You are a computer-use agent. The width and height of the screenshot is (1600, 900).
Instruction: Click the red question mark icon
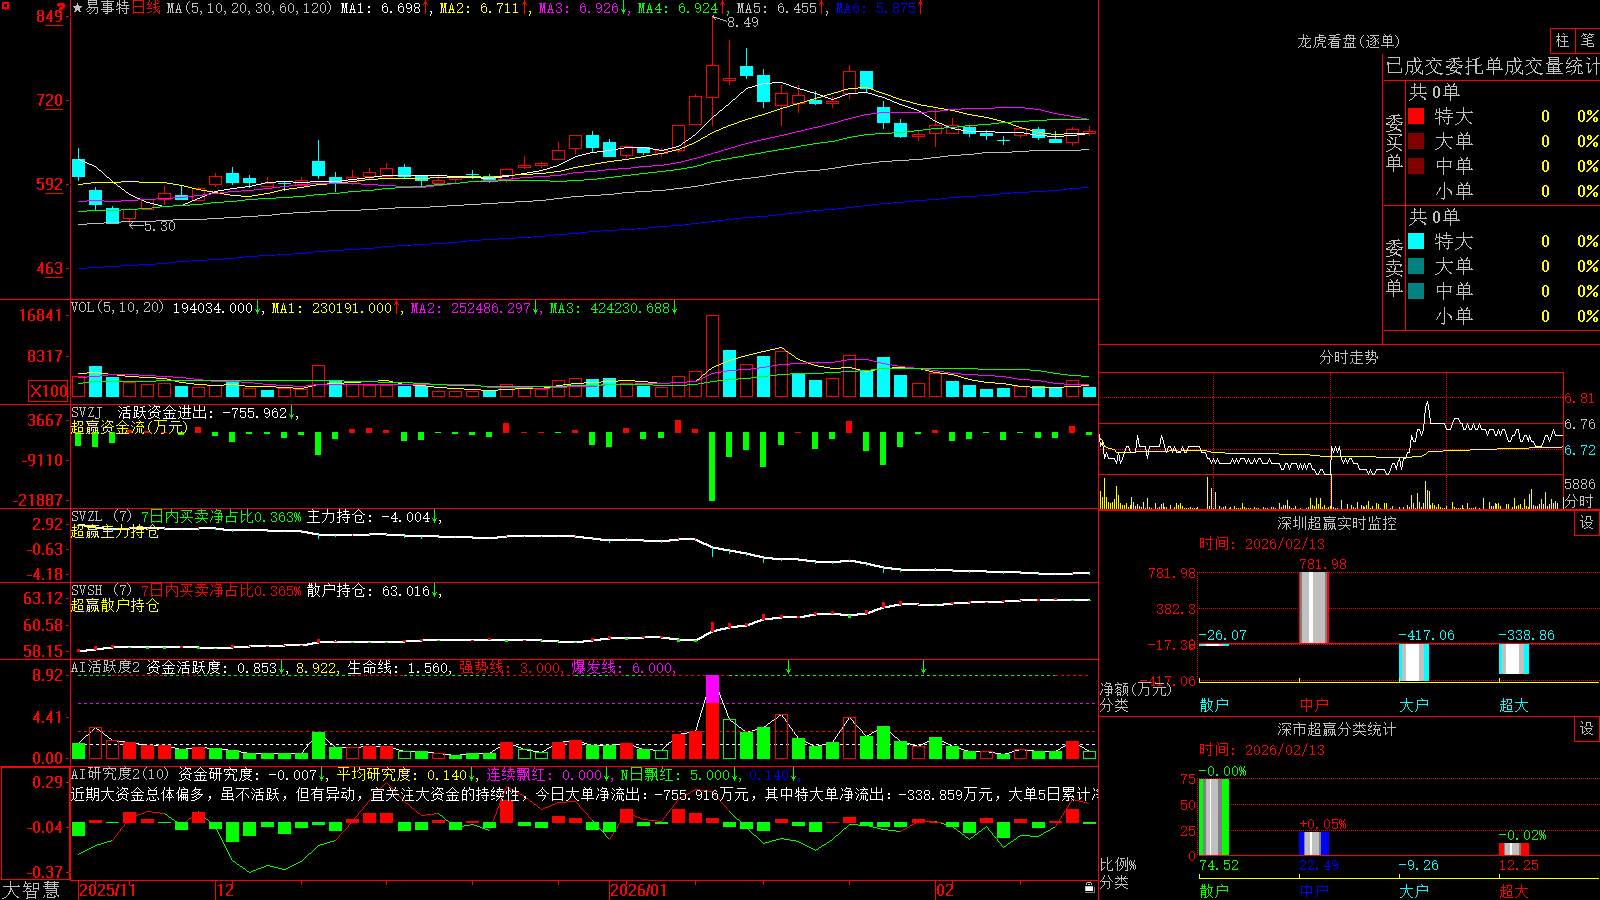[62, 8]
